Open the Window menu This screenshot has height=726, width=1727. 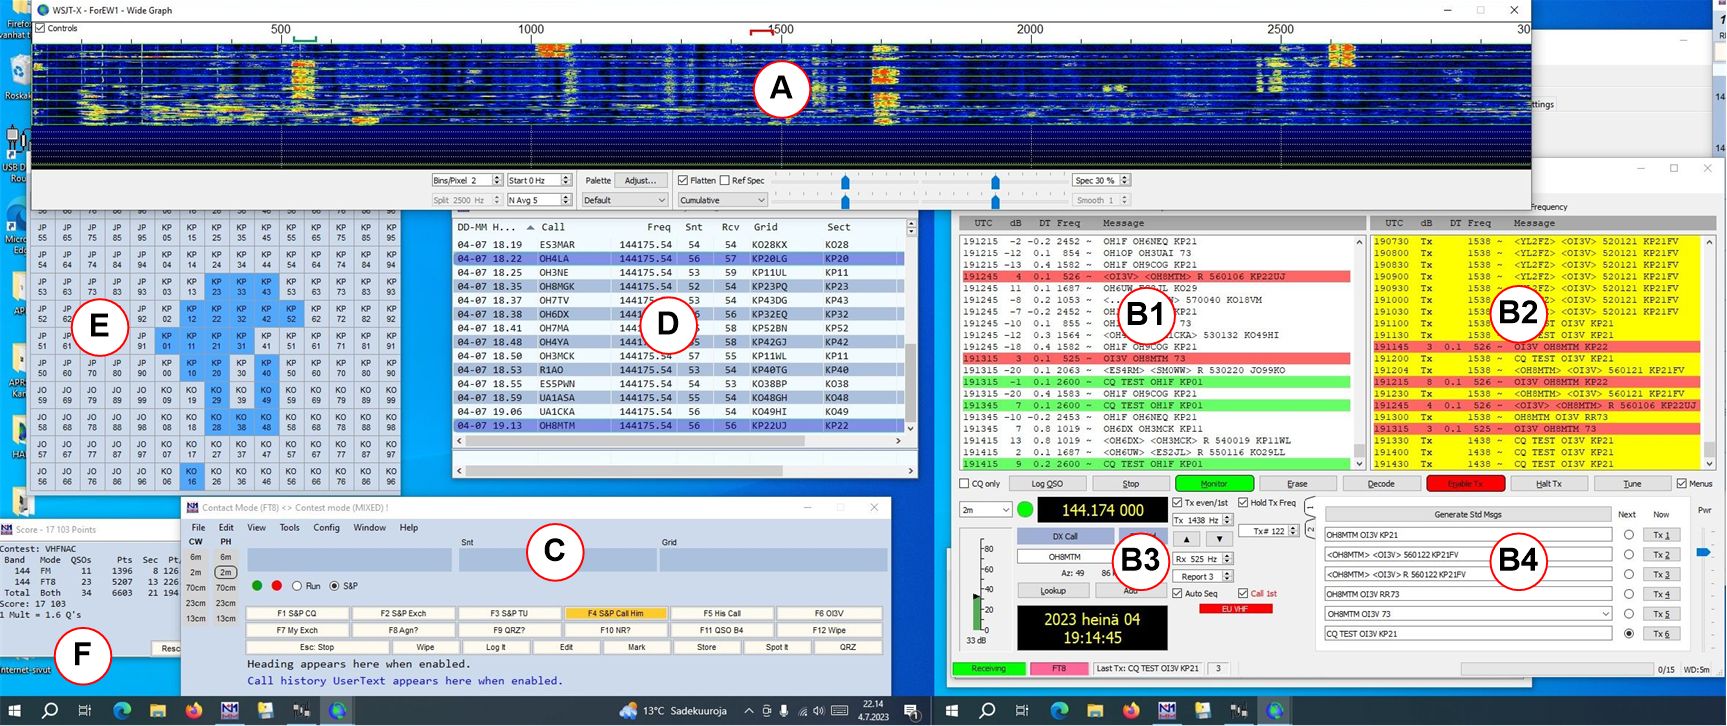click(369, 528)
